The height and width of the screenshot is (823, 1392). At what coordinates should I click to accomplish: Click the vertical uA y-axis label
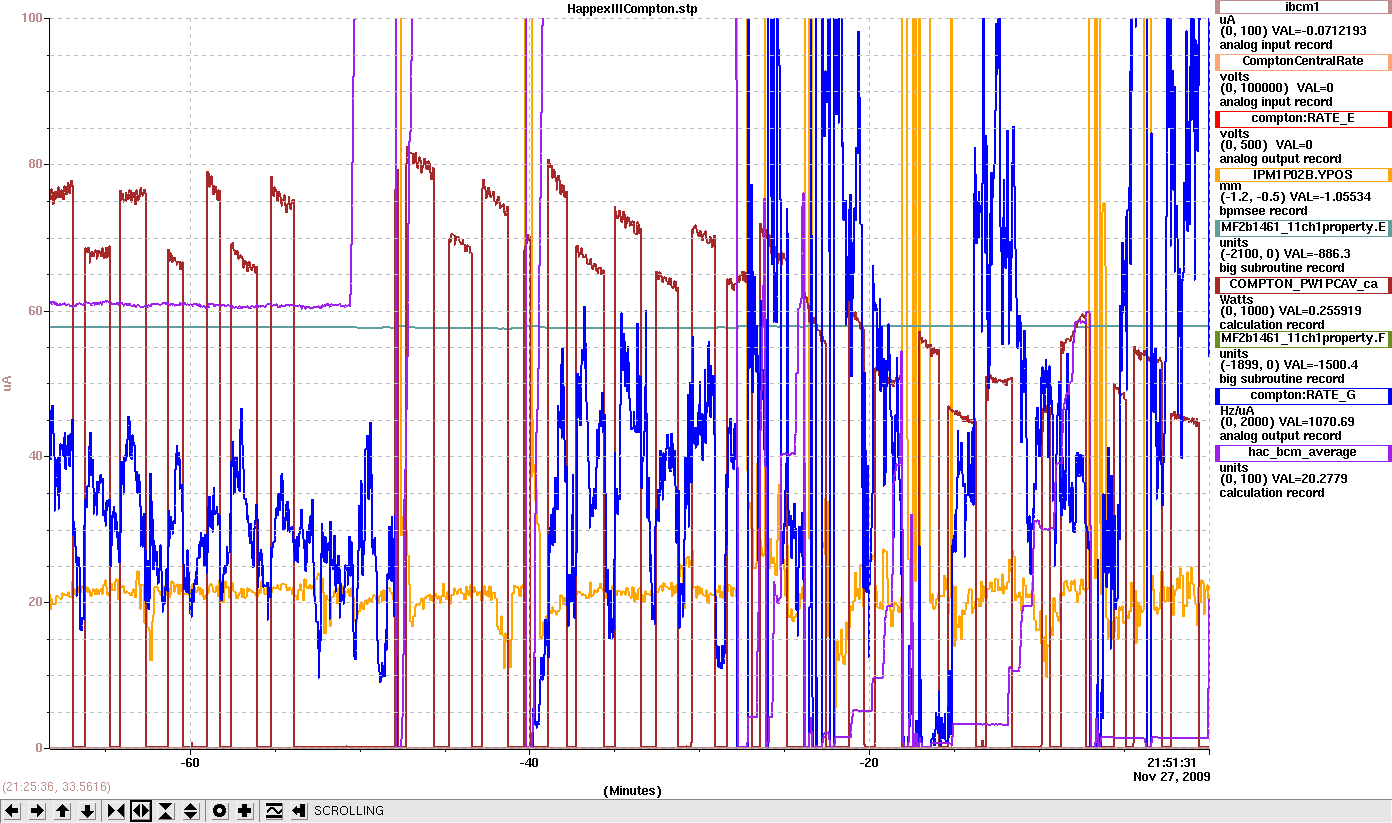[x=8, y=384]
